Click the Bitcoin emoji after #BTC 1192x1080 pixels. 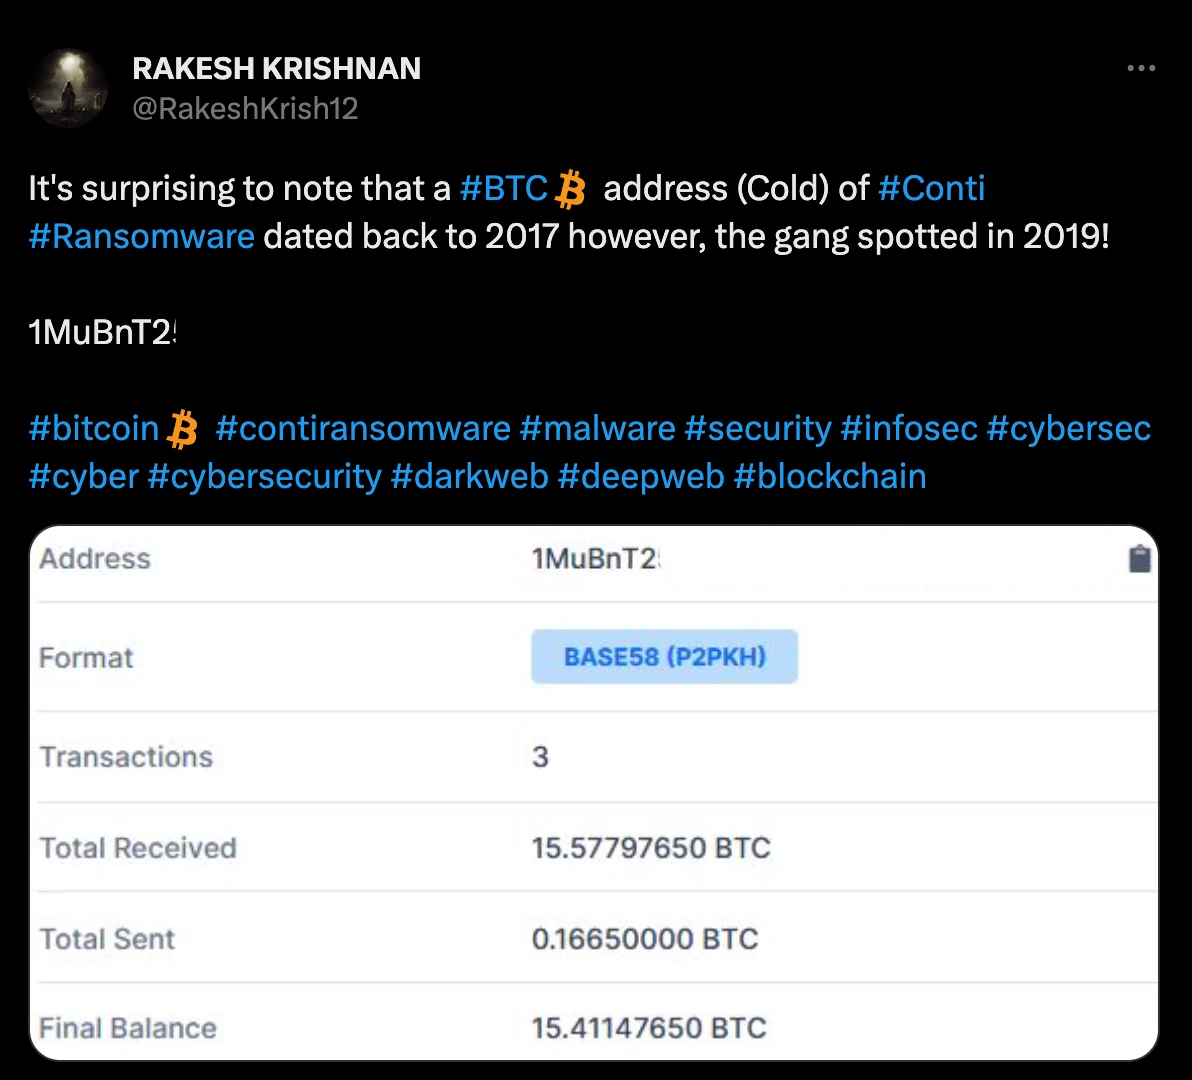[x=570, y=189]
